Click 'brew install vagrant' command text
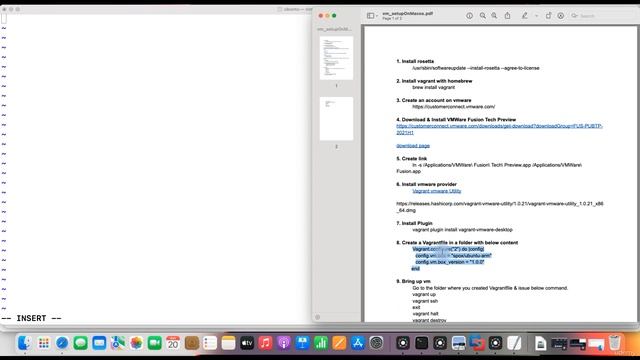 [433, 87]
